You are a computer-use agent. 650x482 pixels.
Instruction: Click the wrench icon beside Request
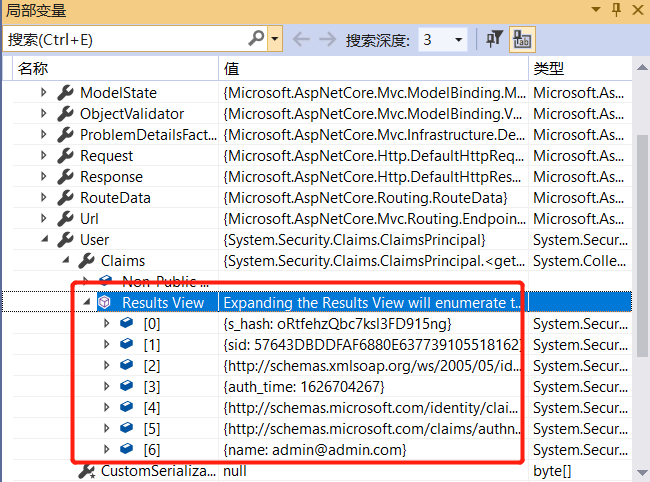tap(65, 156)
